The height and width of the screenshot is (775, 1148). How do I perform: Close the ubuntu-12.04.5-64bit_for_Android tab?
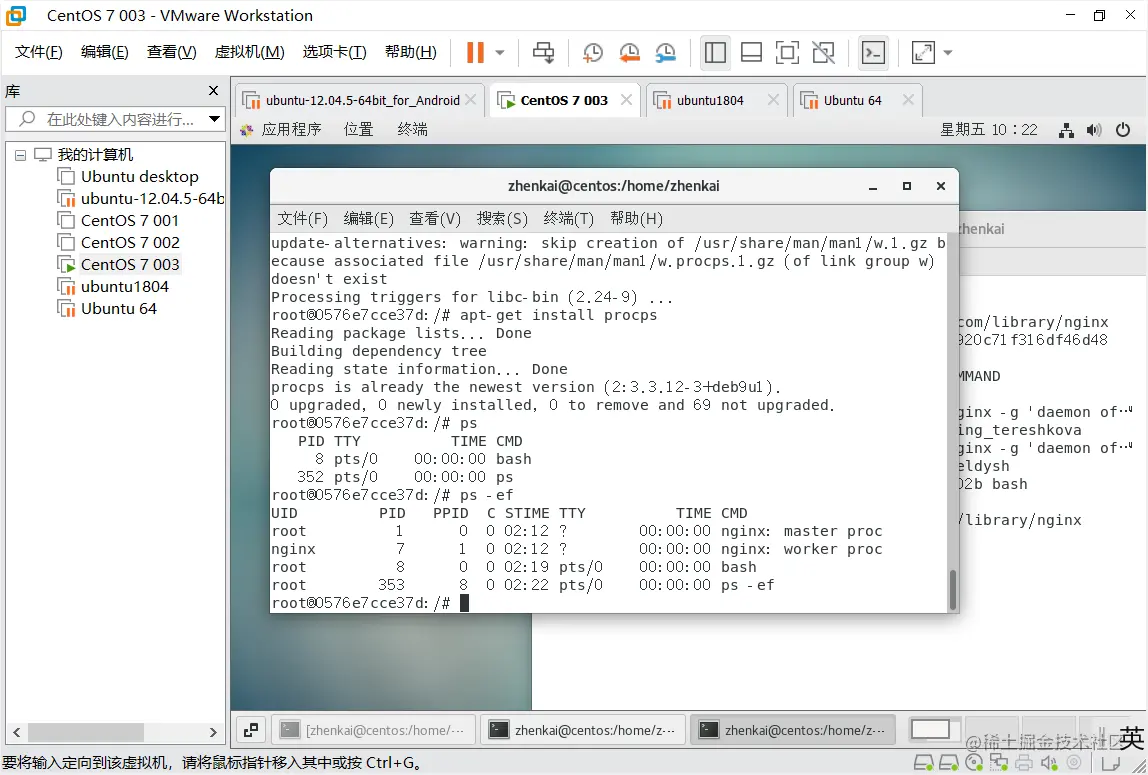point(471,100)
